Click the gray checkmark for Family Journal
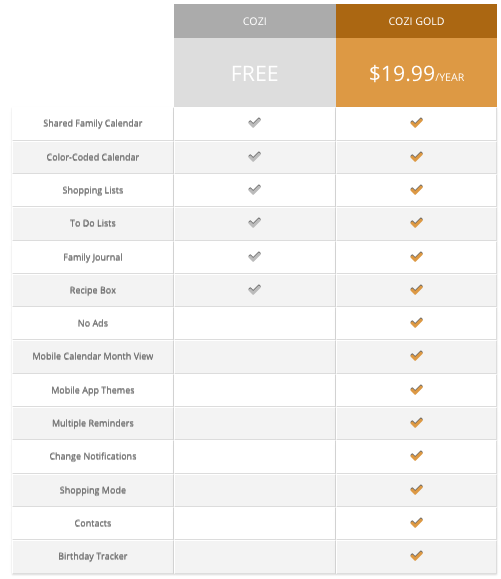The image size is (501, 579). (x=254, y=256)
